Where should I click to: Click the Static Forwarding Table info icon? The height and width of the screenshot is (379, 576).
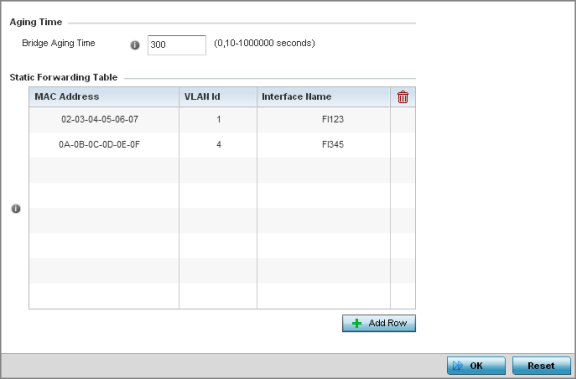click(16, 209)
